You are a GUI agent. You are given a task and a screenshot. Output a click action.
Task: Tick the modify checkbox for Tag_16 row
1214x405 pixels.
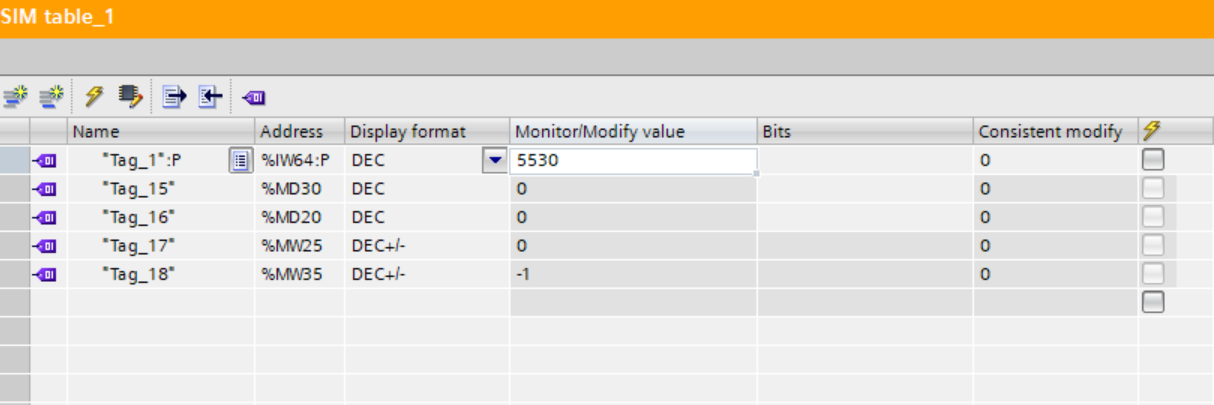1153,216
